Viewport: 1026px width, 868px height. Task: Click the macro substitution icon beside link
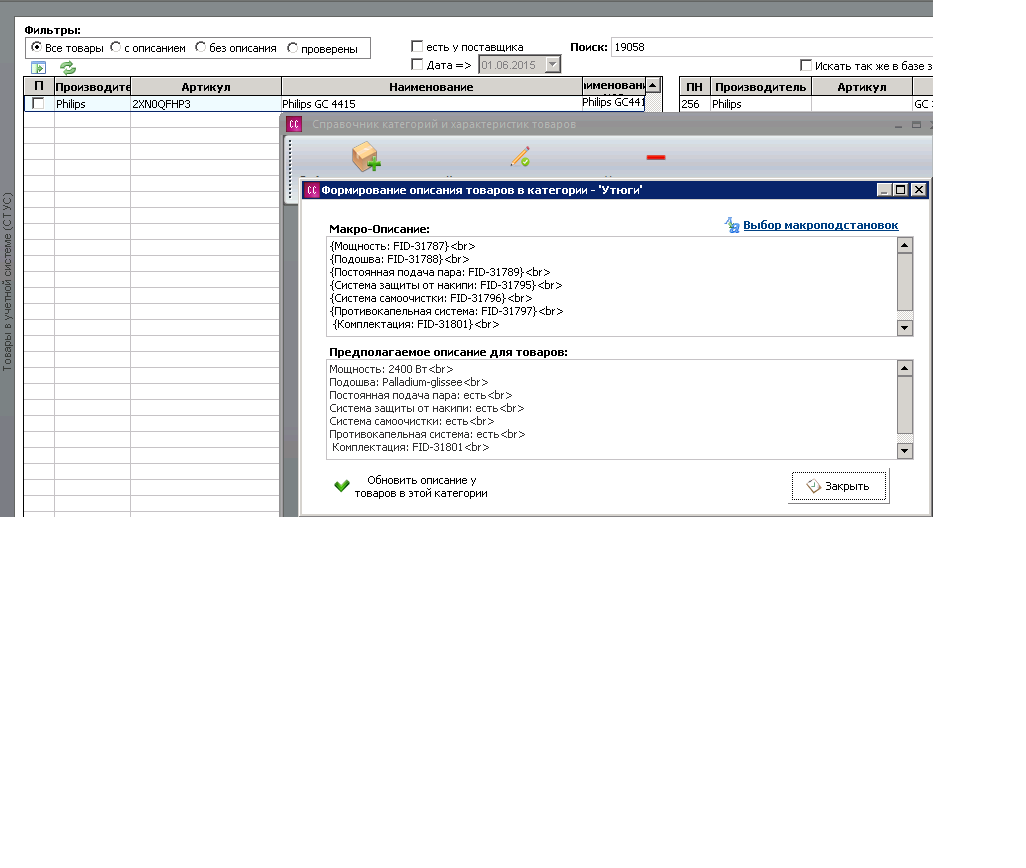pos(732,225)
